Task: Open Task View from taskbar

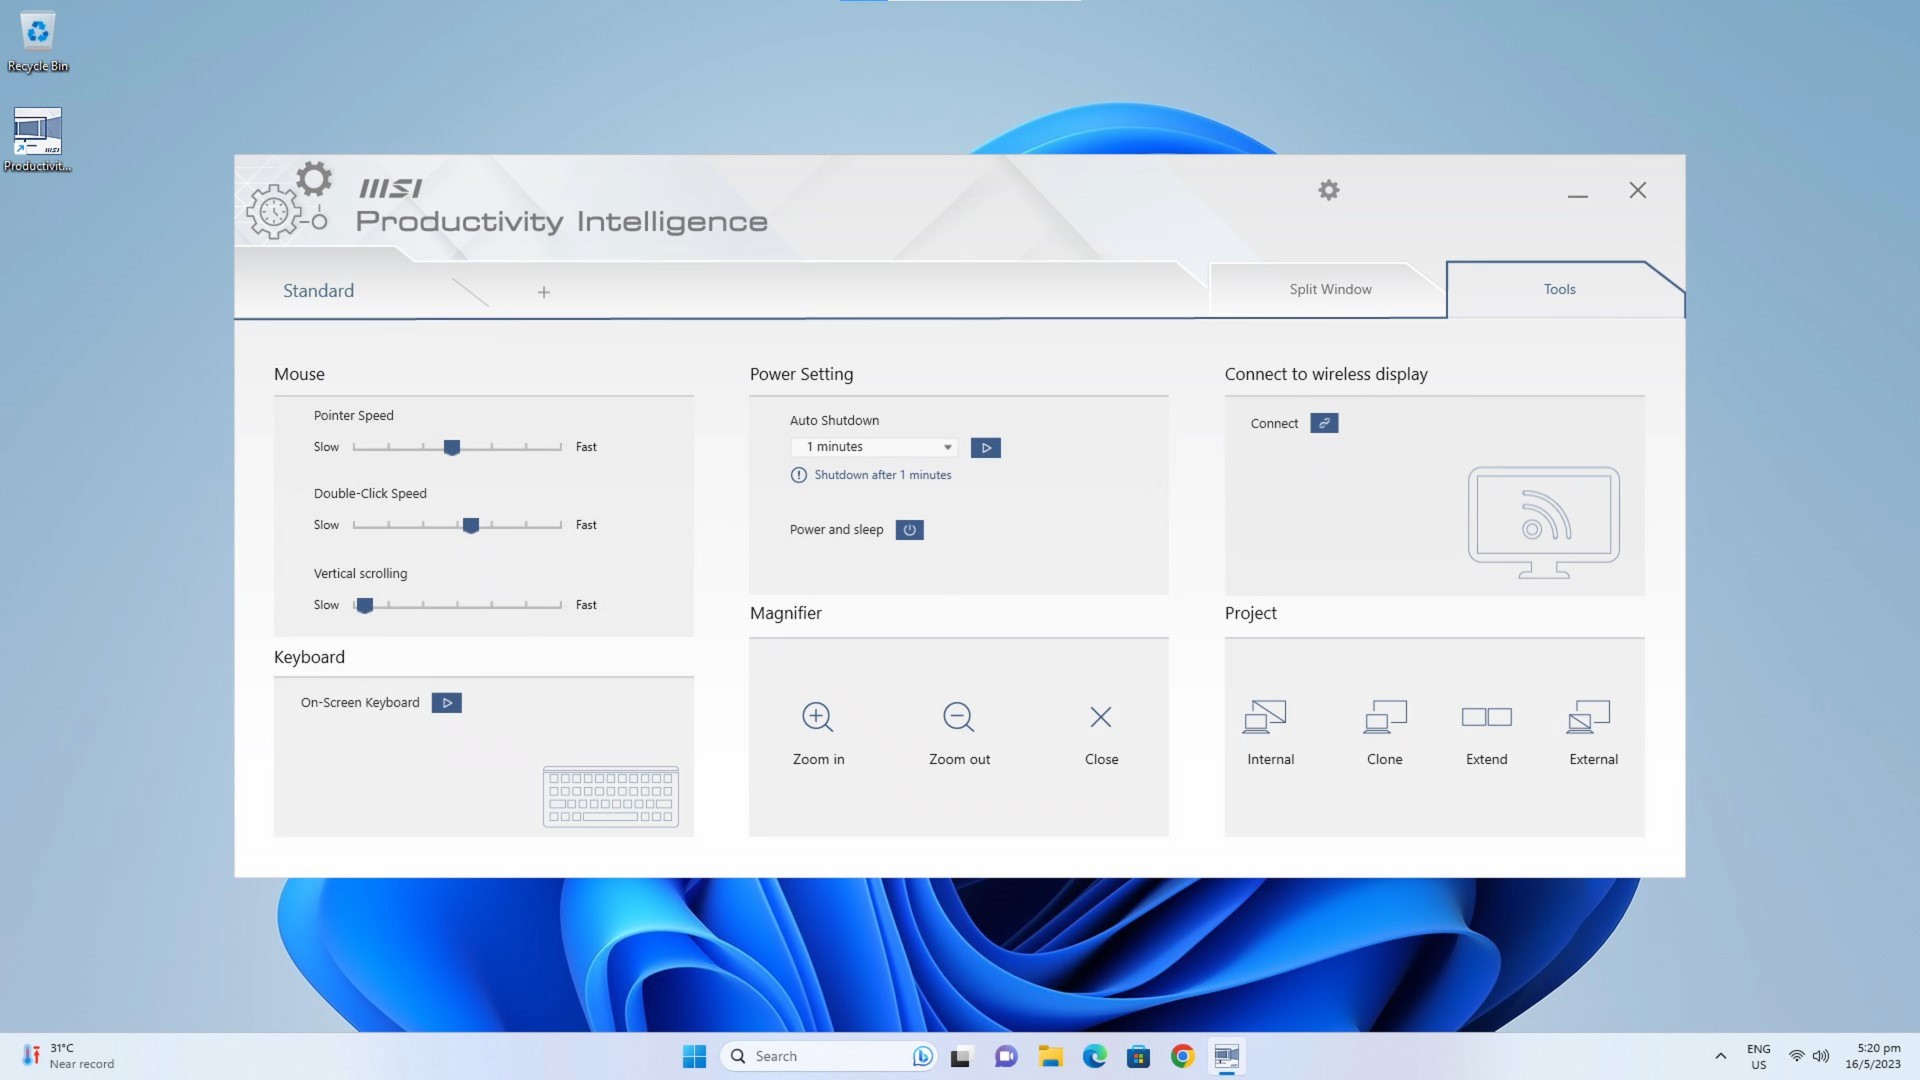Action: point(961,1056)
